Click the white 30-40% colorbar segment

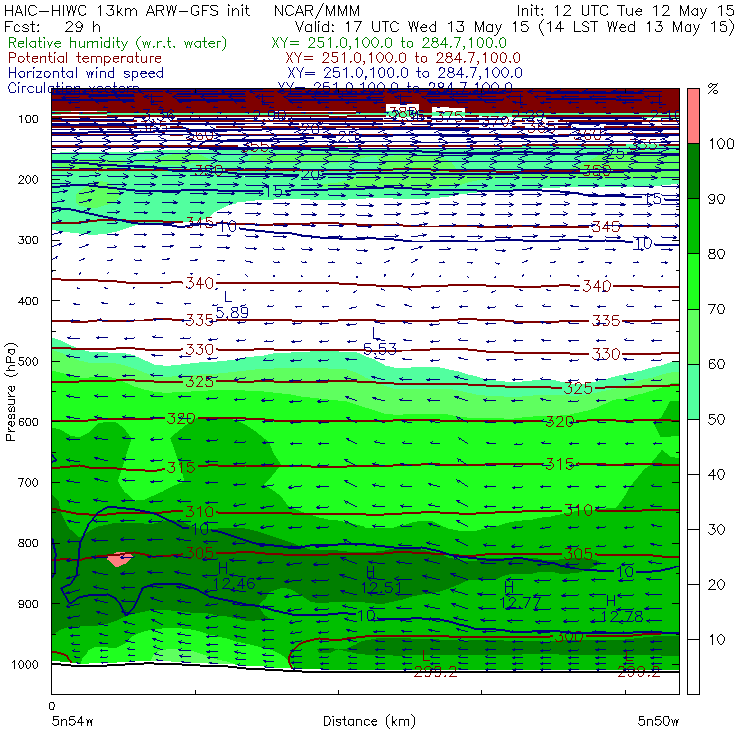click(693, 502)
